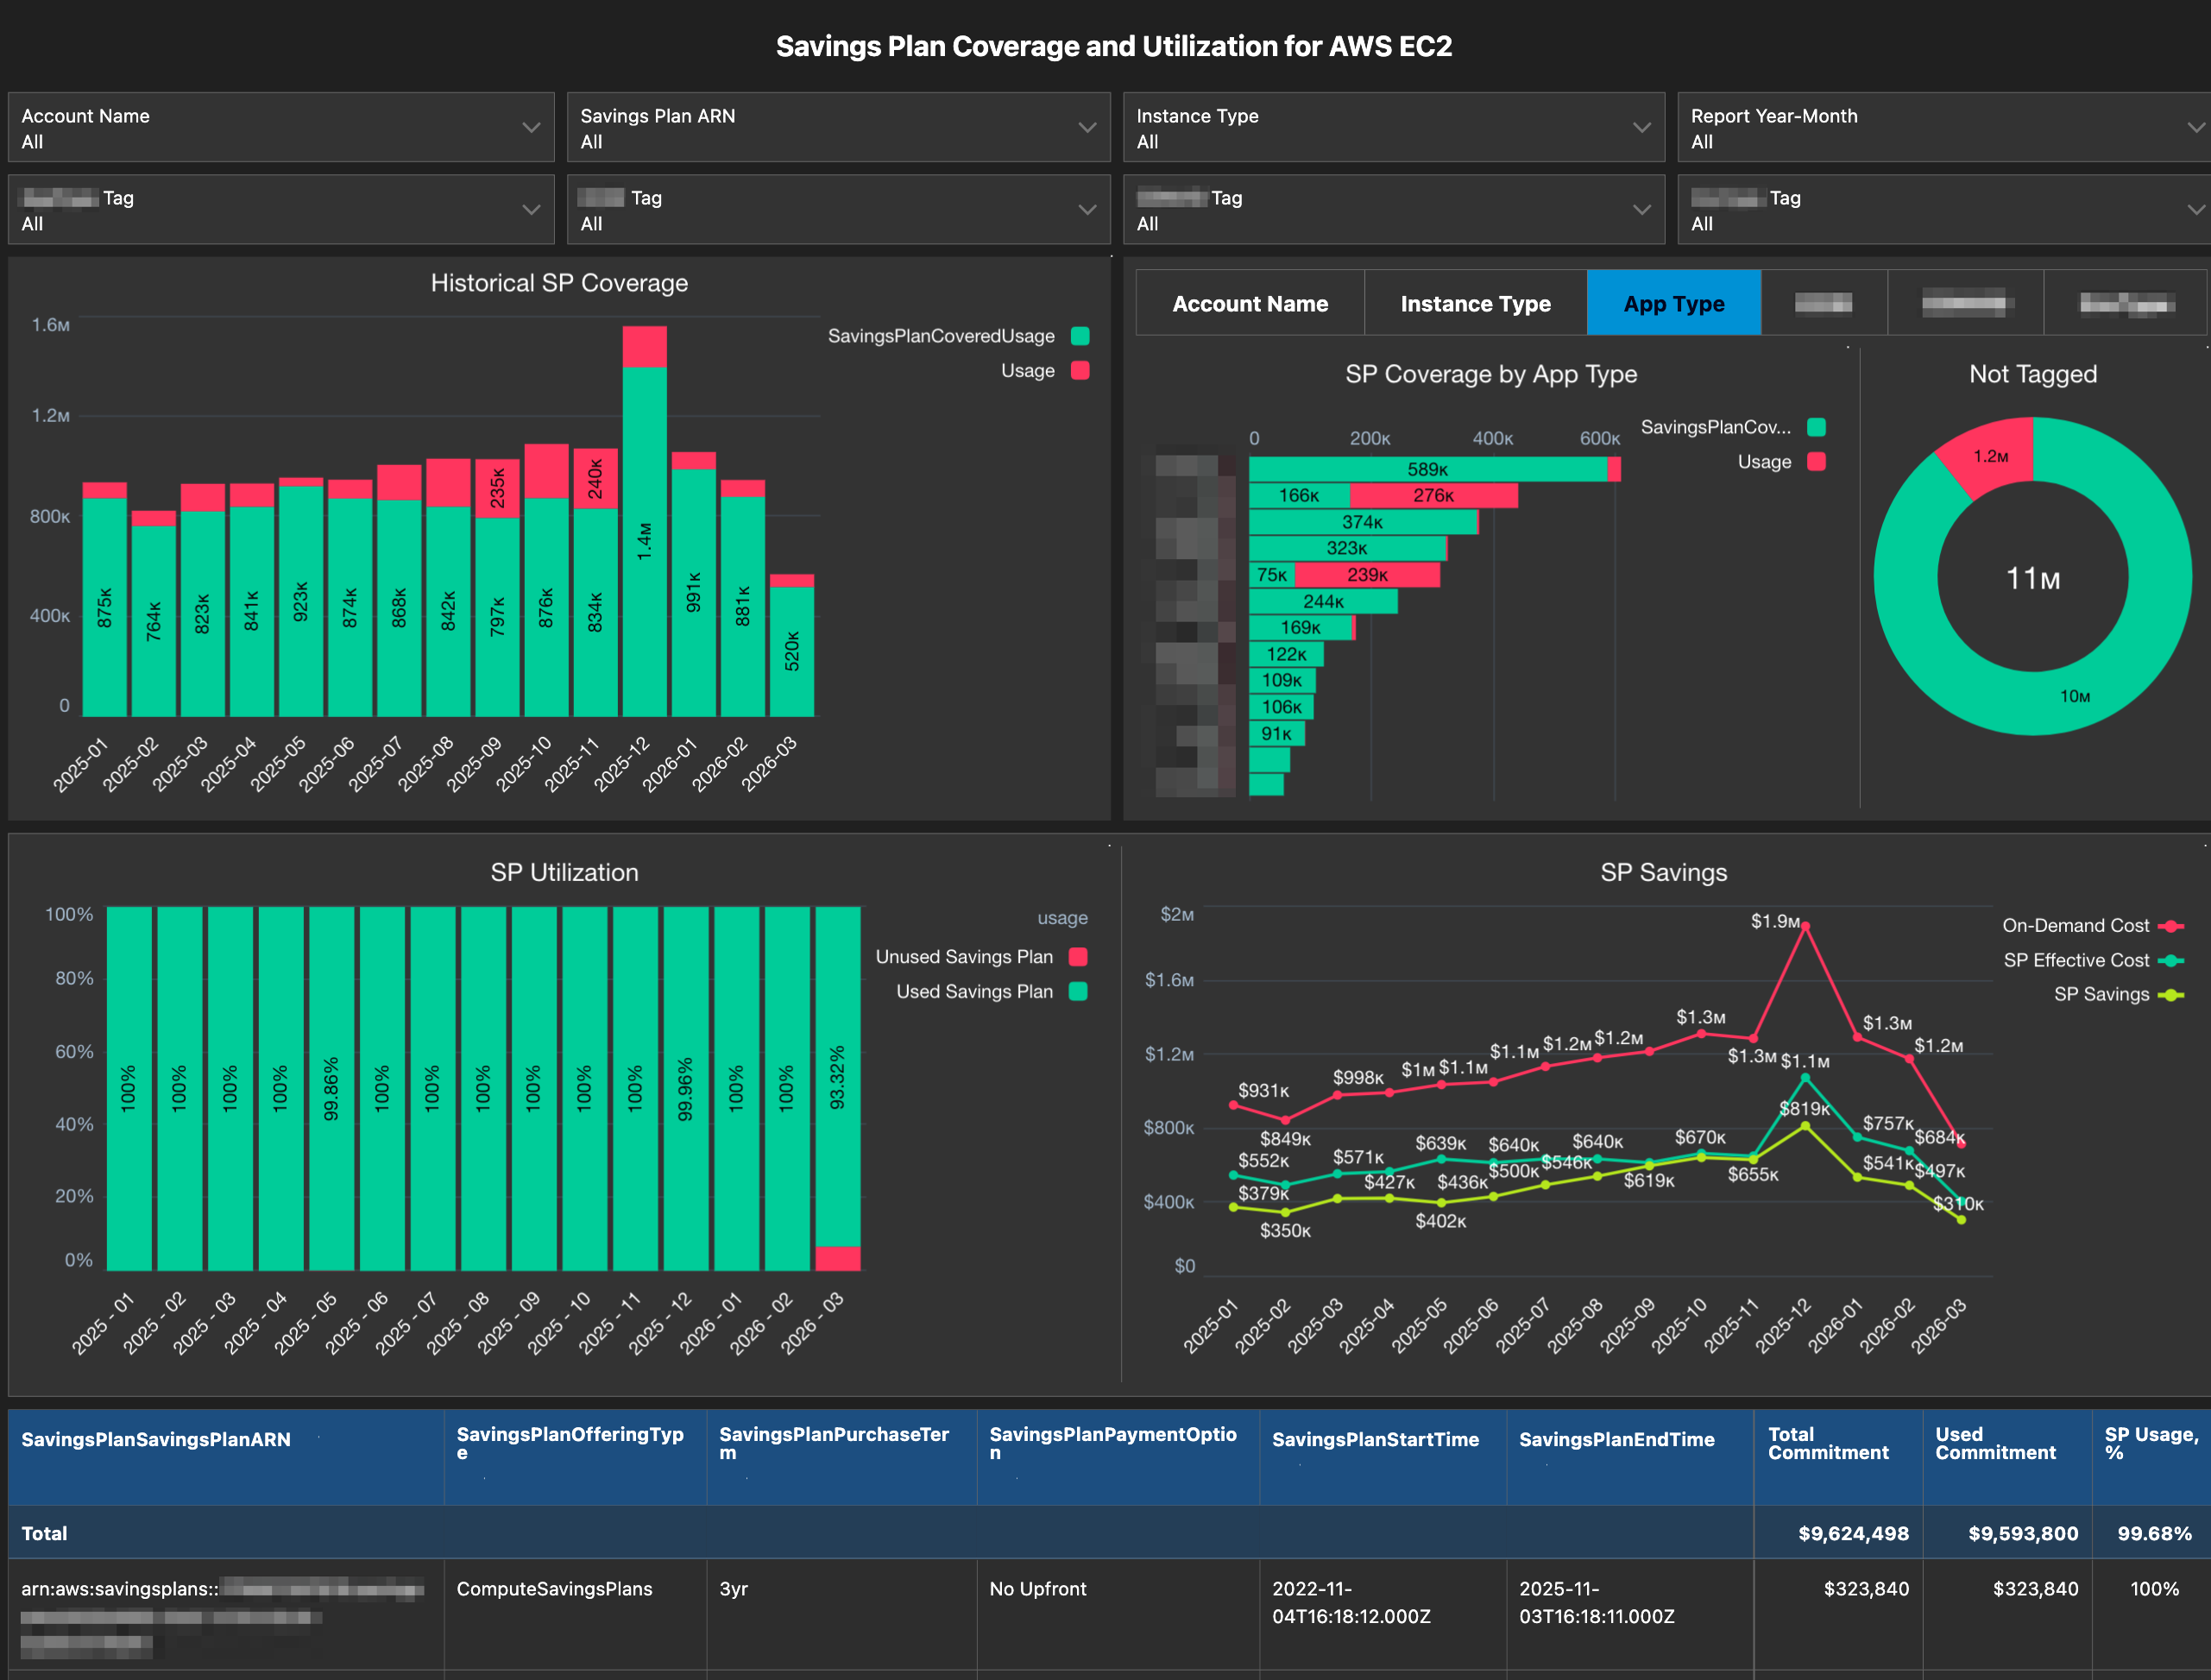
Task: Click the red 240K segment for 2025-11
Action: pos(595,479)
